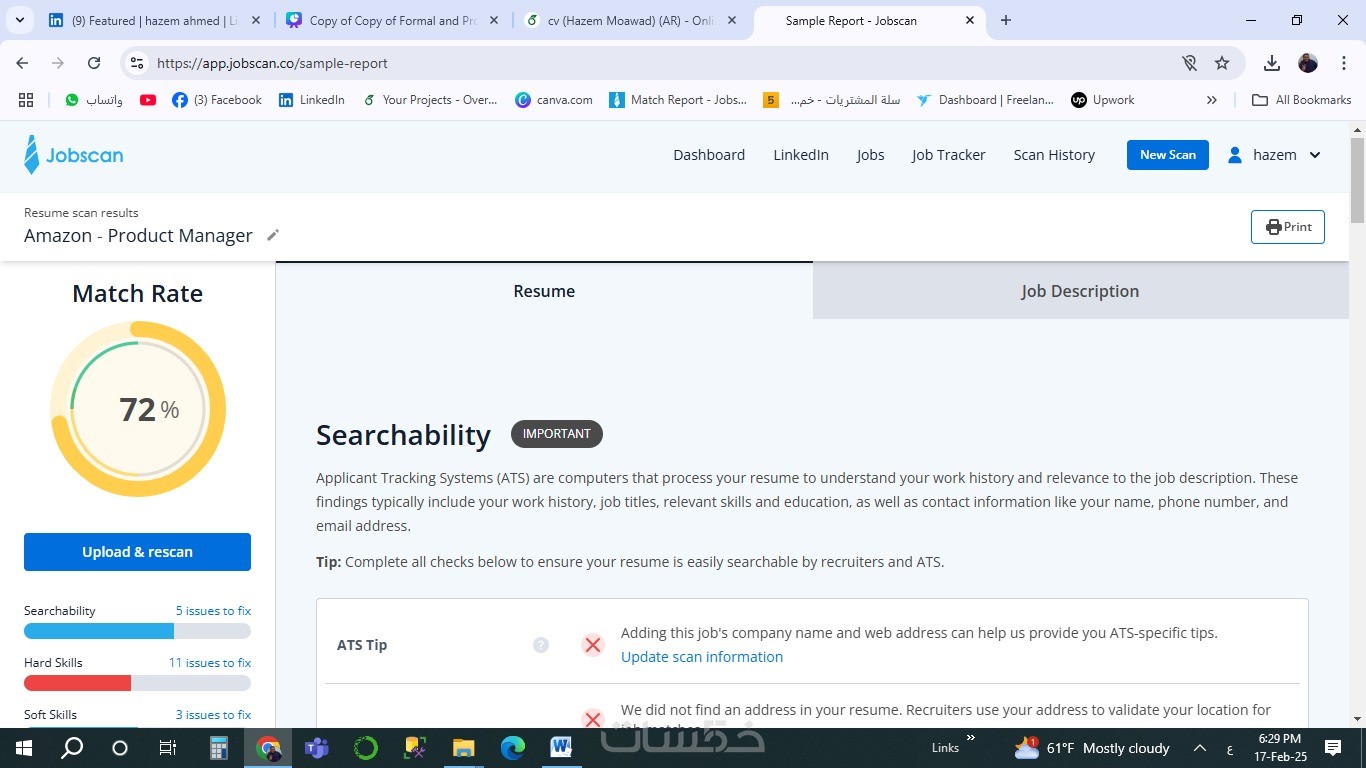Open site information icon in address bar
Screen dimensions: 1366x768
click(138, 63)
